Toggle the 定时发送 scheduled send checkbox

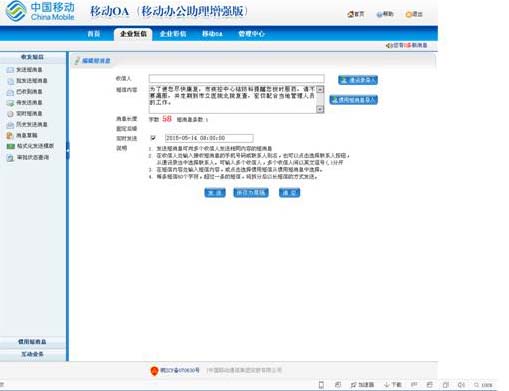click(x=153, y=138)
